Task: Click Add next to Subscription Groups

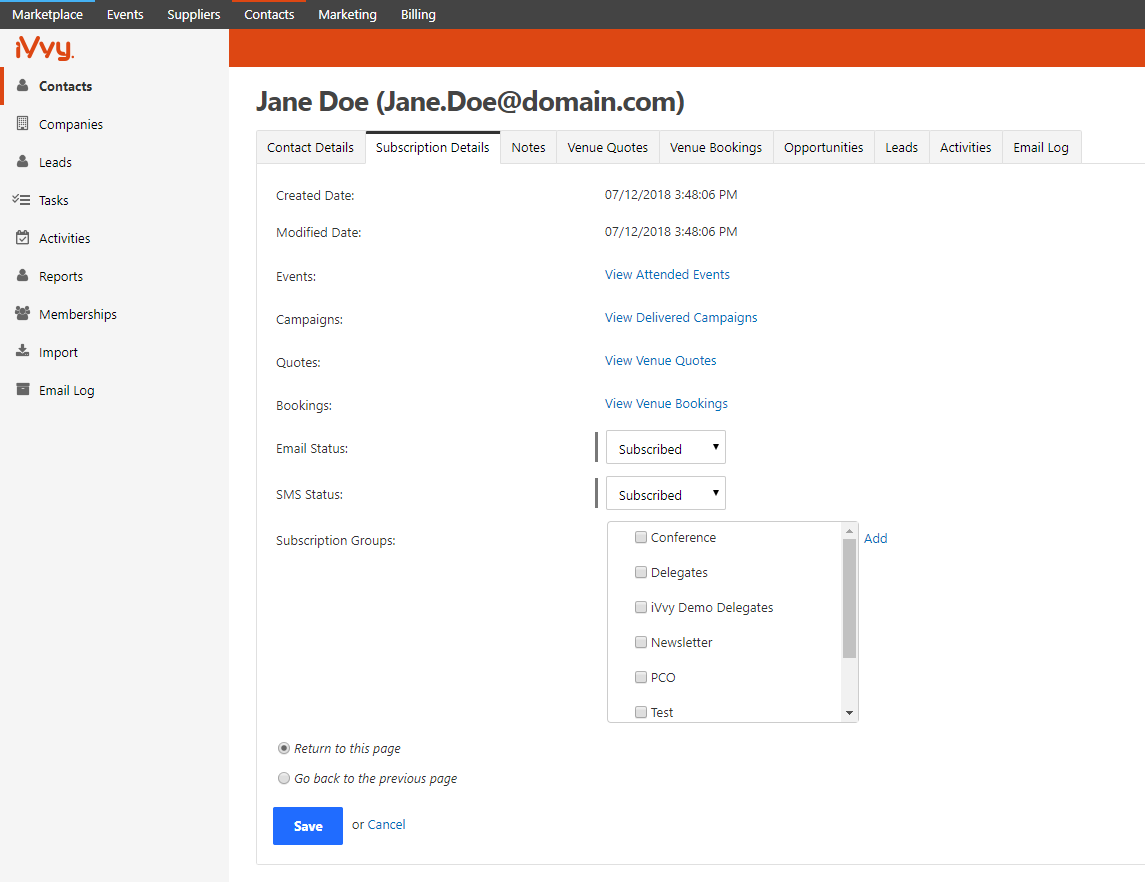Action: click(876, 538)
